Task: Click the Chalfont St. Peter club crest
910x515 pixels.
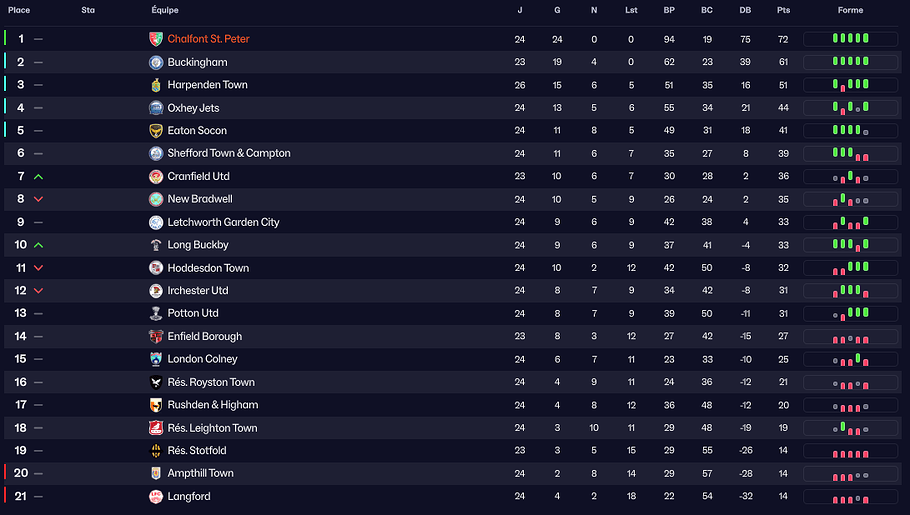Action: pos(155,39)
